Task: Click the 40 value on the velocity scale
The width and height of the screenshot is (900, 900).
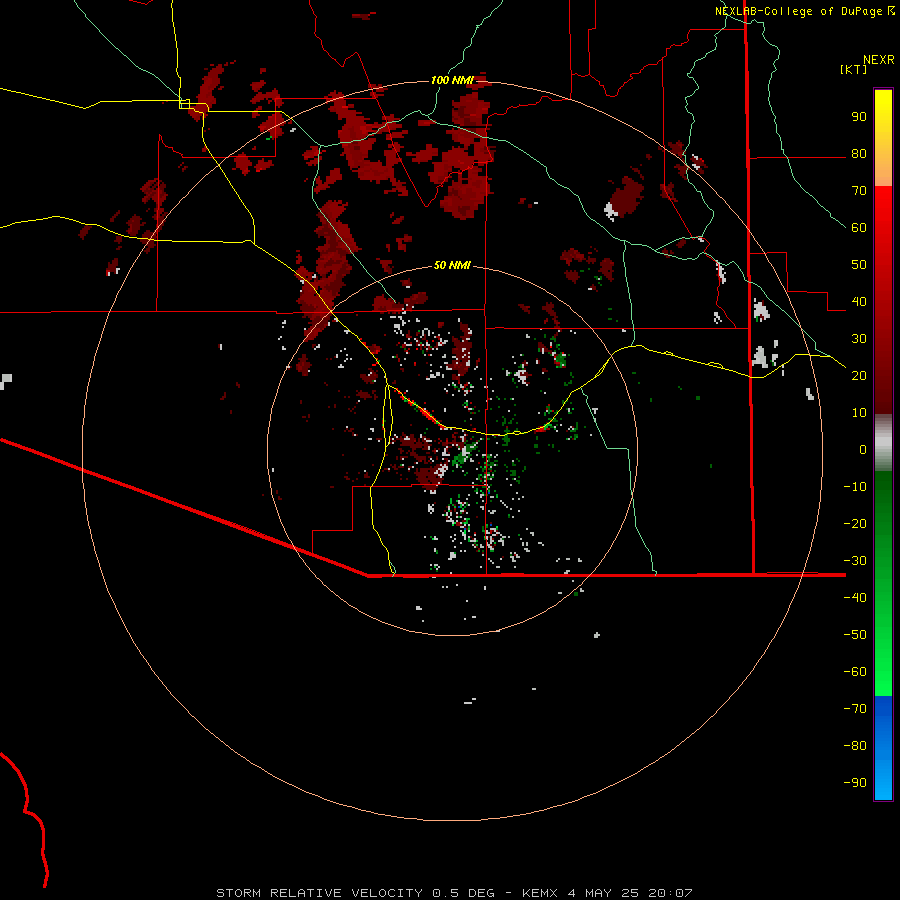Action: click(x=859, y=302)
